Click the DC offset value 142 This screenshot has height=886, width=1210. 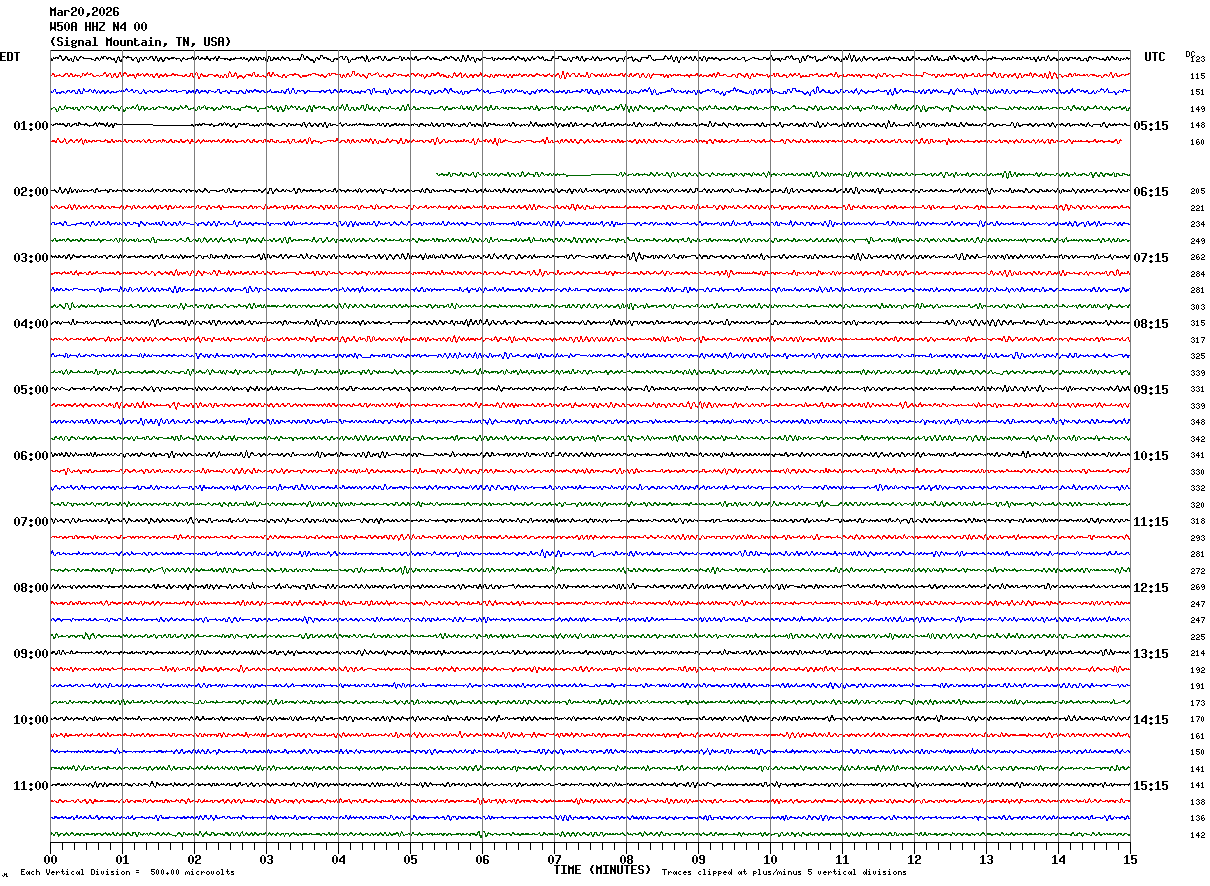point(1197,835)
